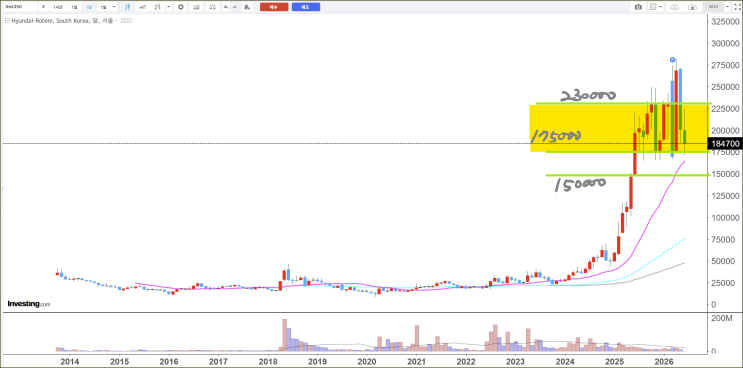Click the ticker symbol input field
The image size is (743, 368).
20,7
